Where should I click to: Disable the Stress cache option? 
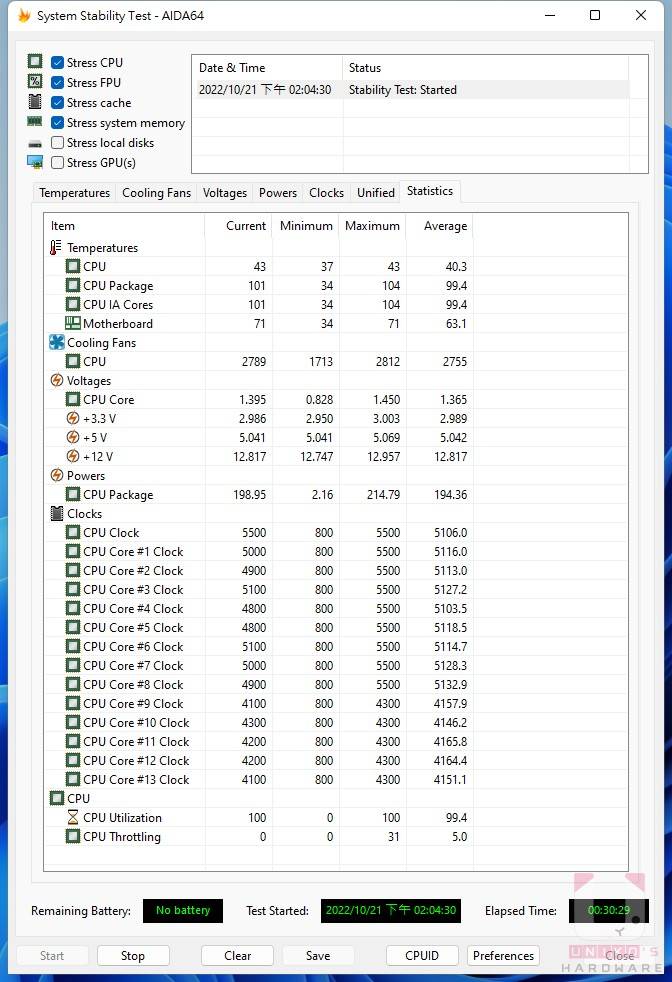(57, 103)
